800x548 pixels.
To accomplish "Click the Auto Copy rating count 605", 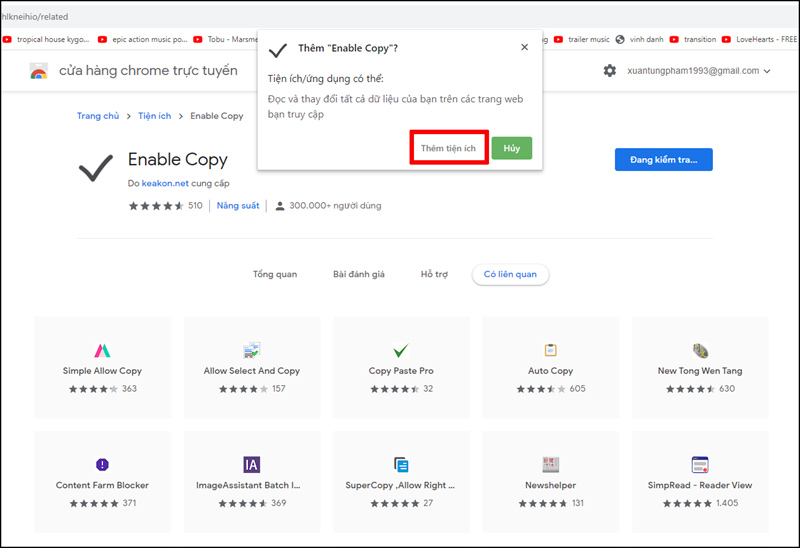I will click(578, 389).
